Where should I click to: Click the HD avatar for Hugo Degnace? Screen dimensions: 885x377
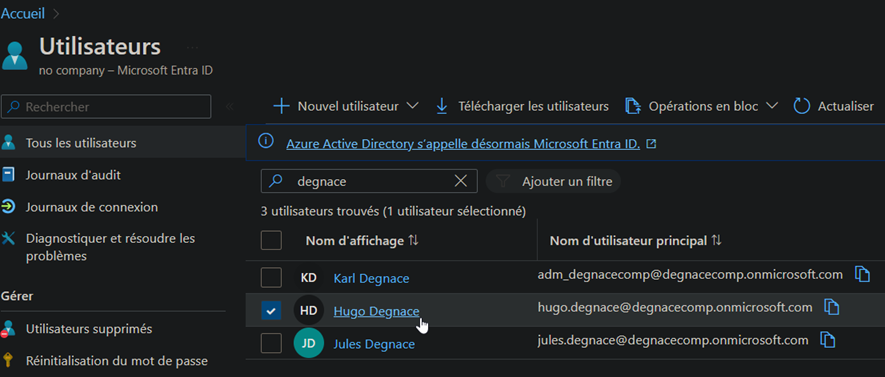(309, 310)
